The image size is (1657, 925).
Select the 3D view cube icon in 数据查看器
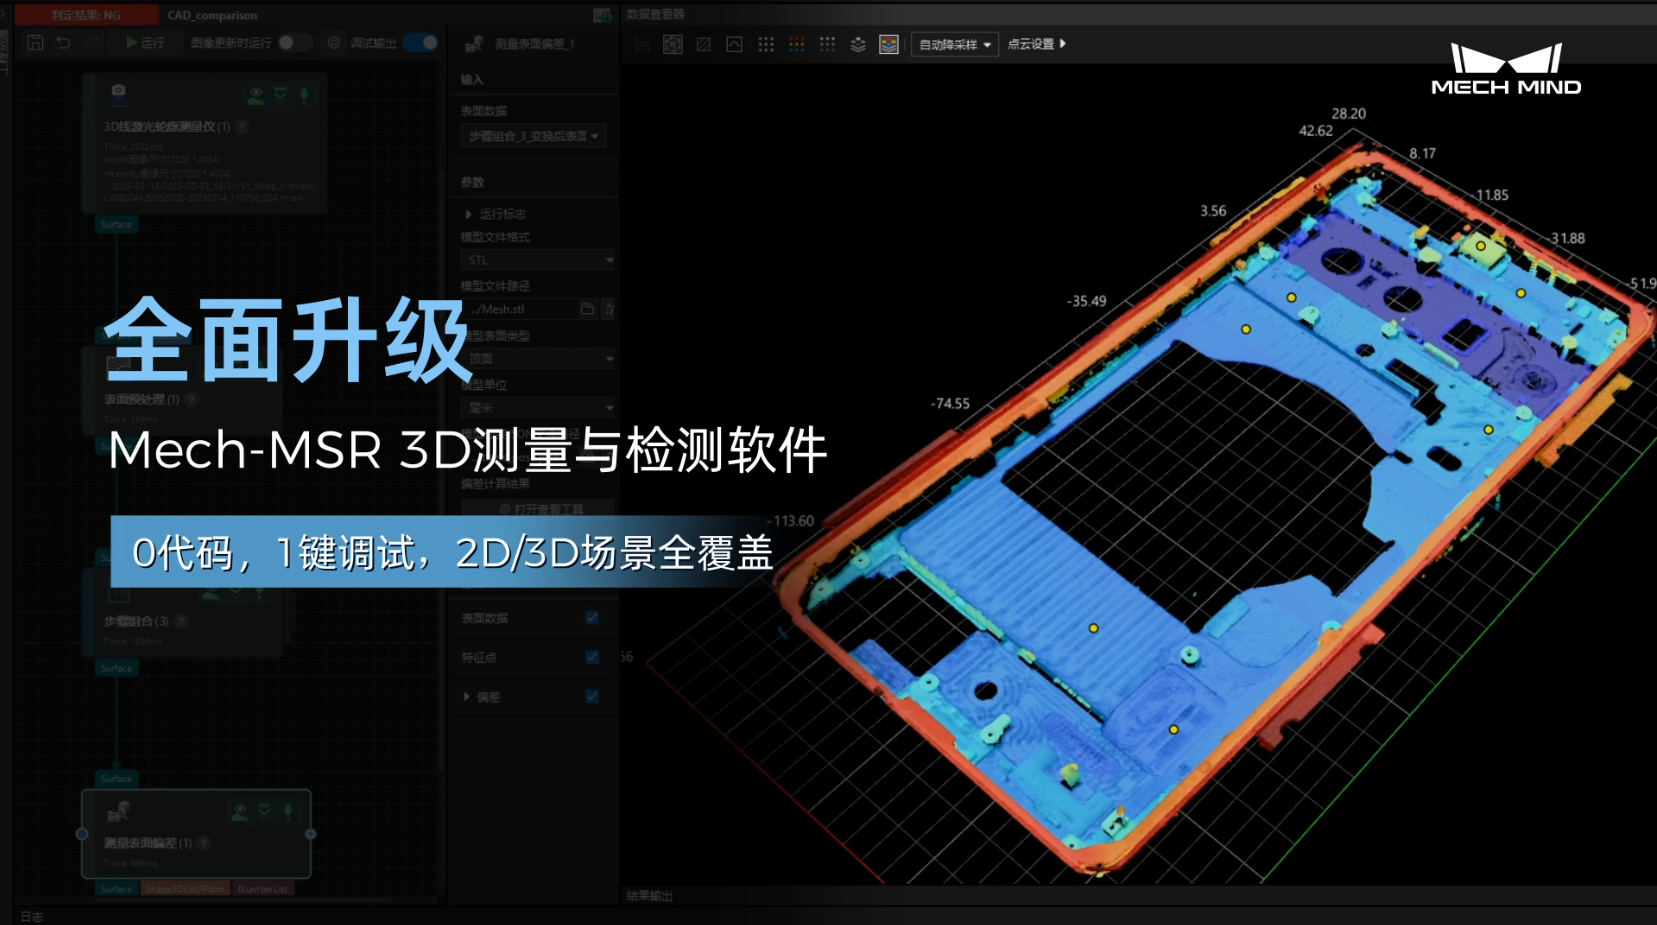pos(674,44)
